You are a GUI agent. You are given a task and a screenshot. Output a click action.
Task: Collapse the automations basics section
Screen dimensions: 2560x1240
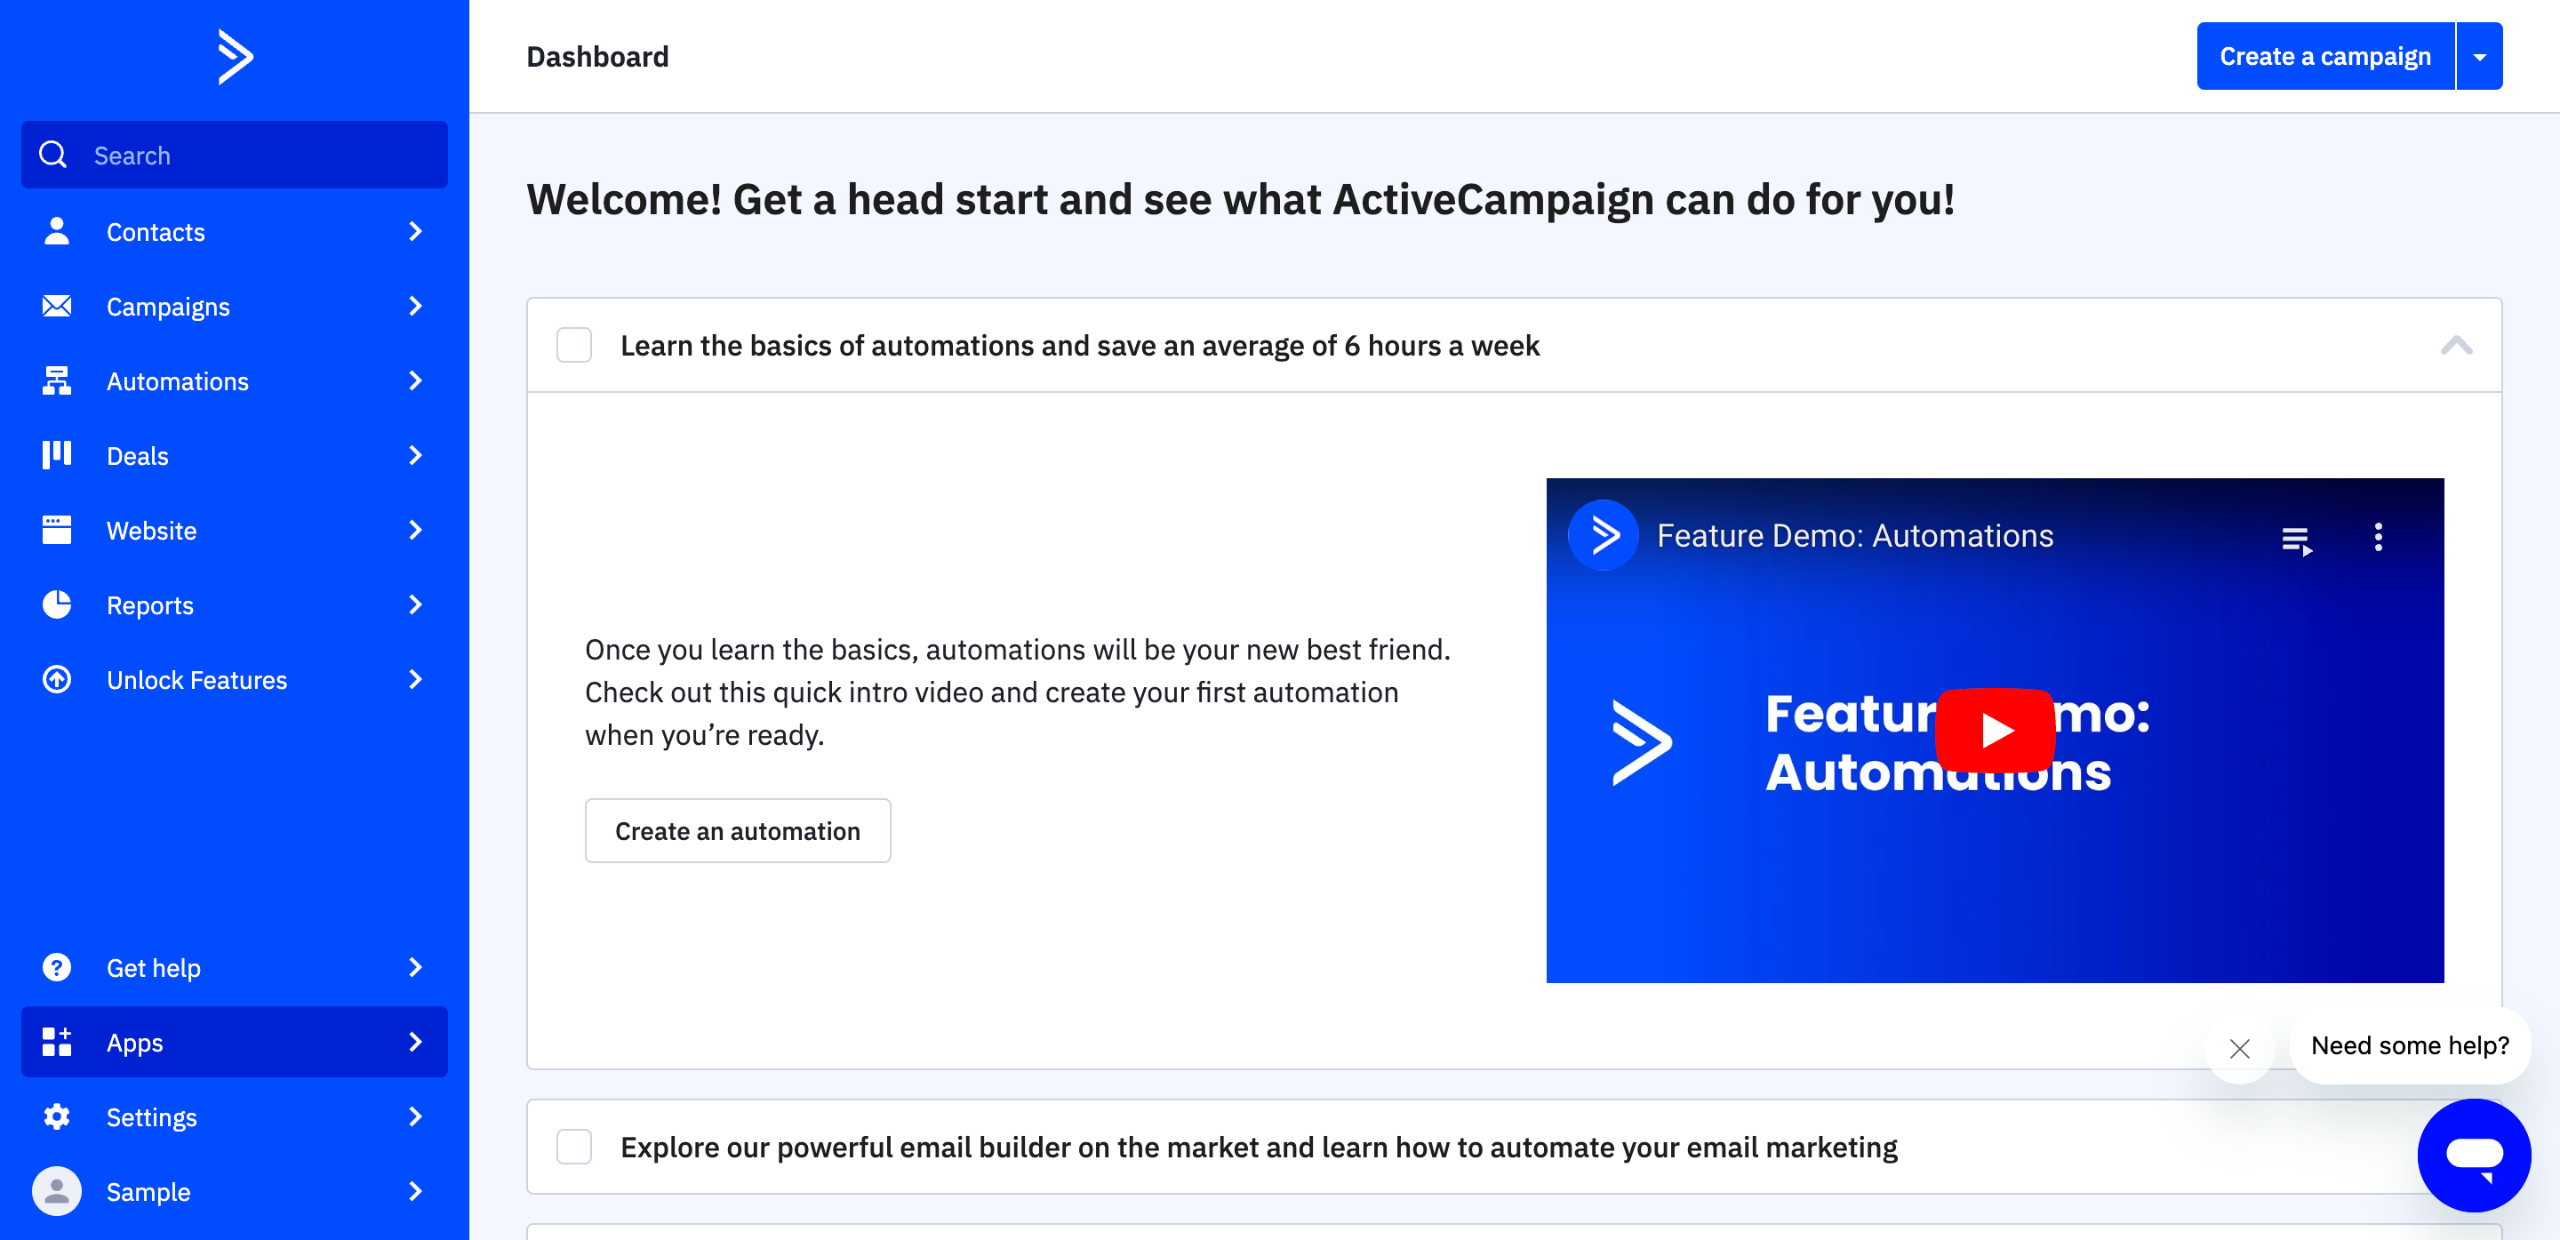pos(2456,346)
